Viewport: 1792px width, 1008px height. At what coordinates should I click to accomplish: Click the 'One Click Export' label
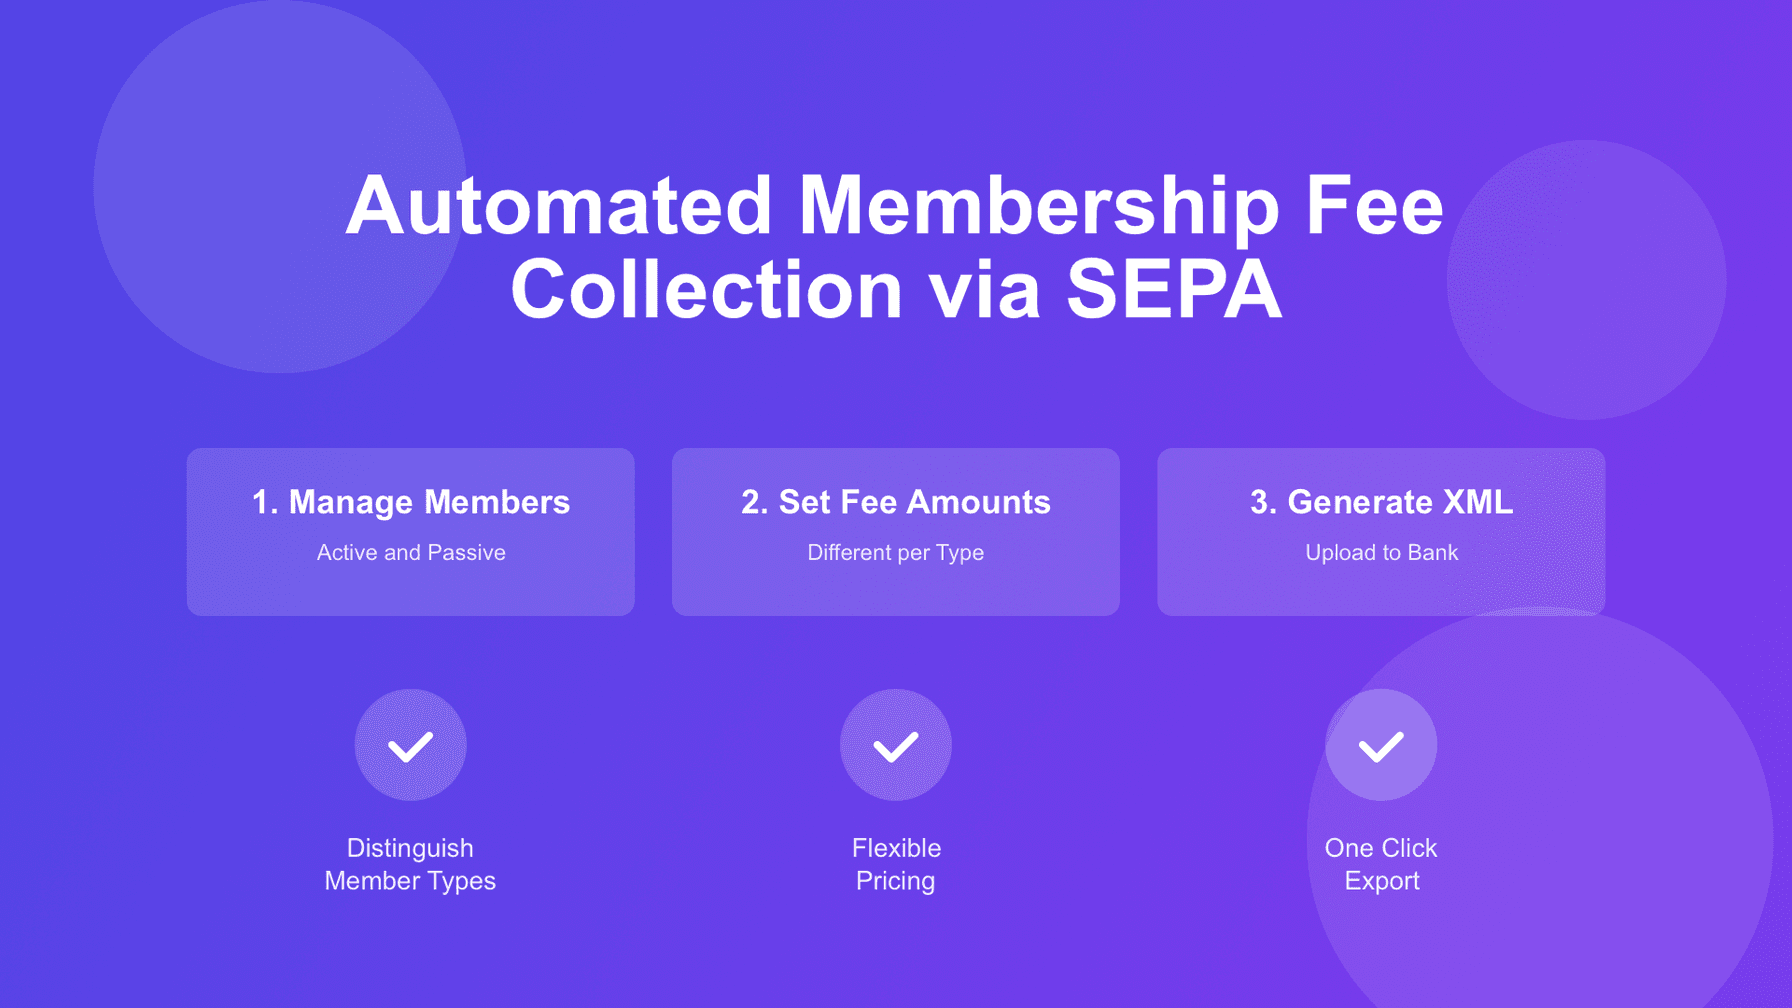(x=1381, y=864)
